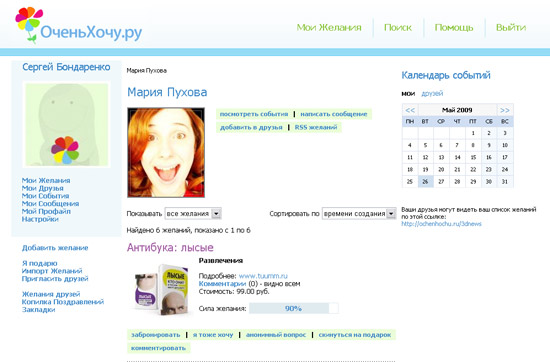Image resolution: width=550 pixels, height=362 pixels.
Task: Click Пригласить друзей link
Action: pyautogui.click(x=55, y=279)
